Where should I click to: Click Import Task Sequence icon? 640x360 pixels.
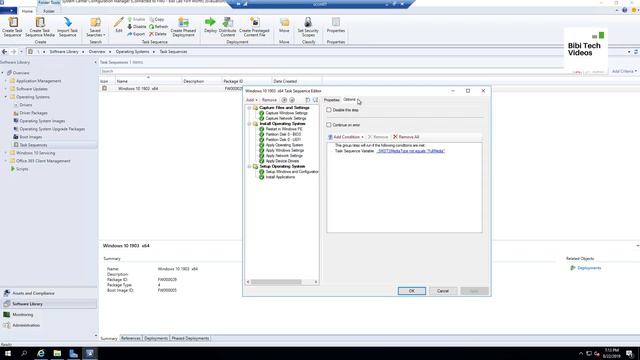click(67, 22)
